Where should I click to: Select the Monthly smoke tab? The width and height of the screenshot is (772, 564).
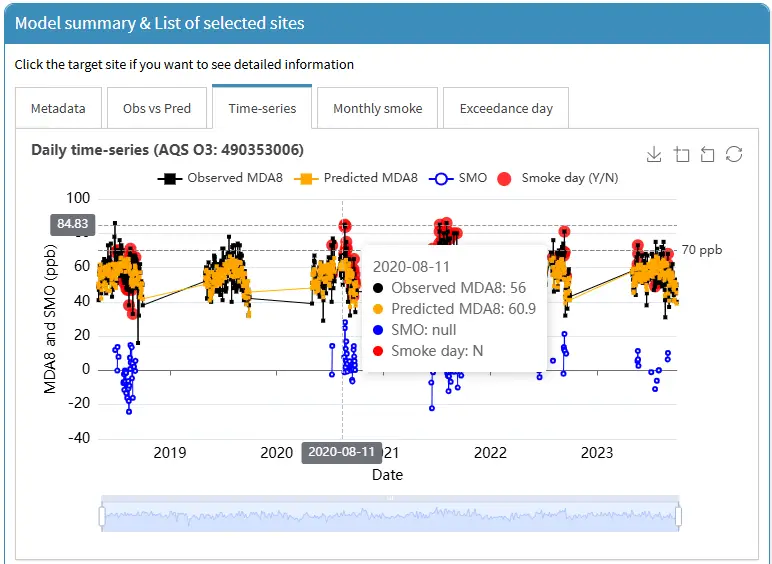(377, 108)
